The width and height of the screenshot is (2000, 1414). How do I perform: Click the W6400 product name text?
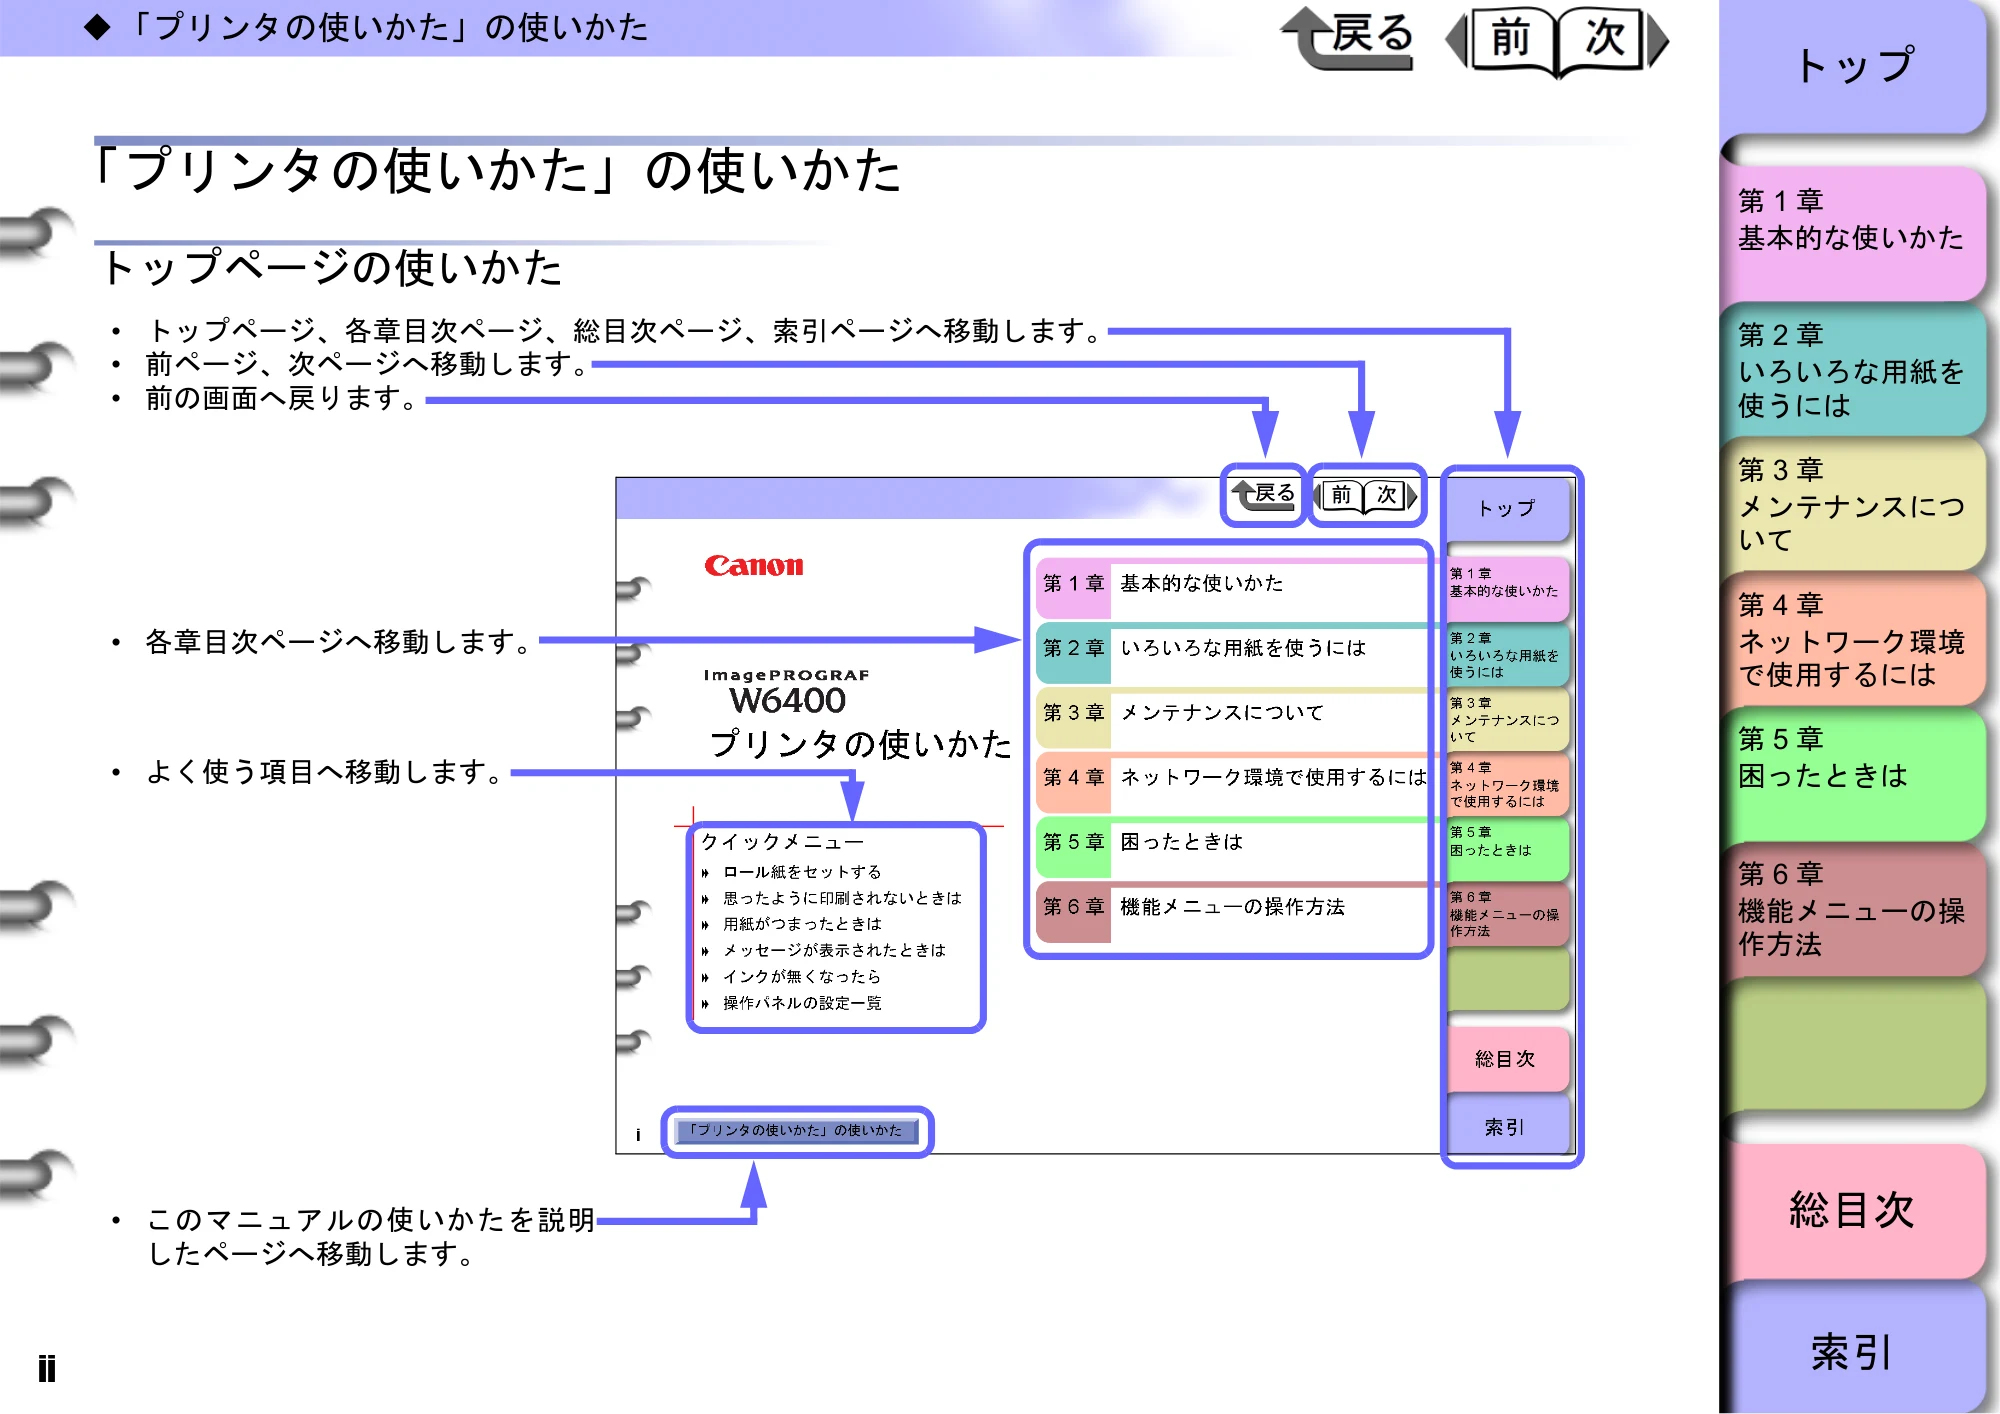(788, 700)
